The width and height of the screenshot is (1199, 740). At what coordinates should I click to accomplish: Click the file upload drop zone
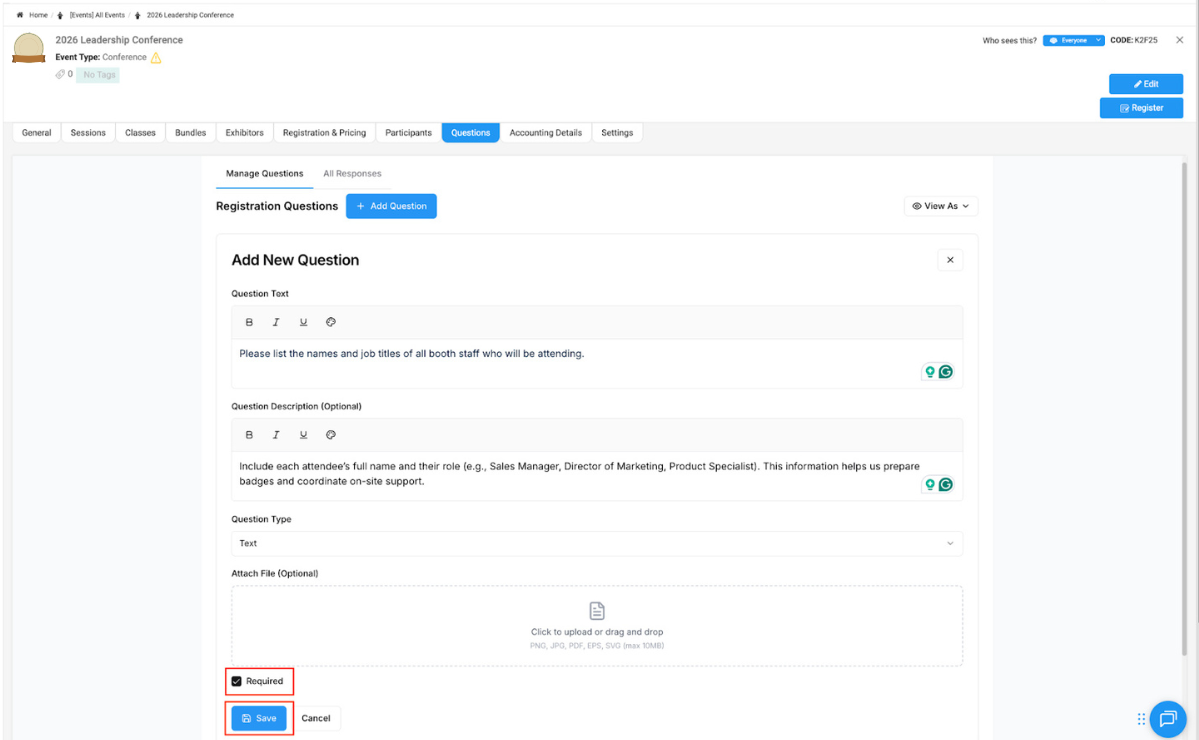pos(597,625)
